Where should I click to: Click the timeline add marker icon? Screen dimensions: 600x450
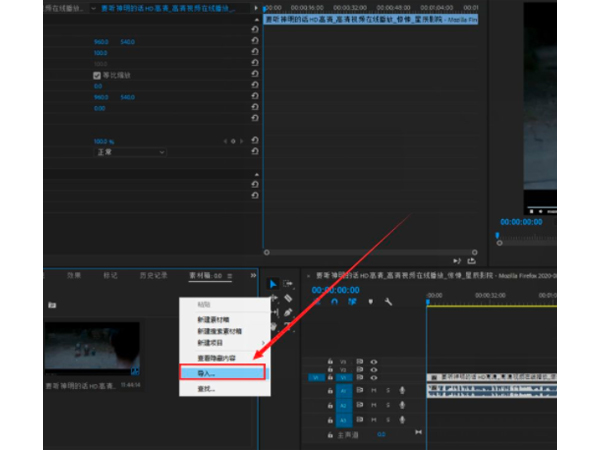370,302
